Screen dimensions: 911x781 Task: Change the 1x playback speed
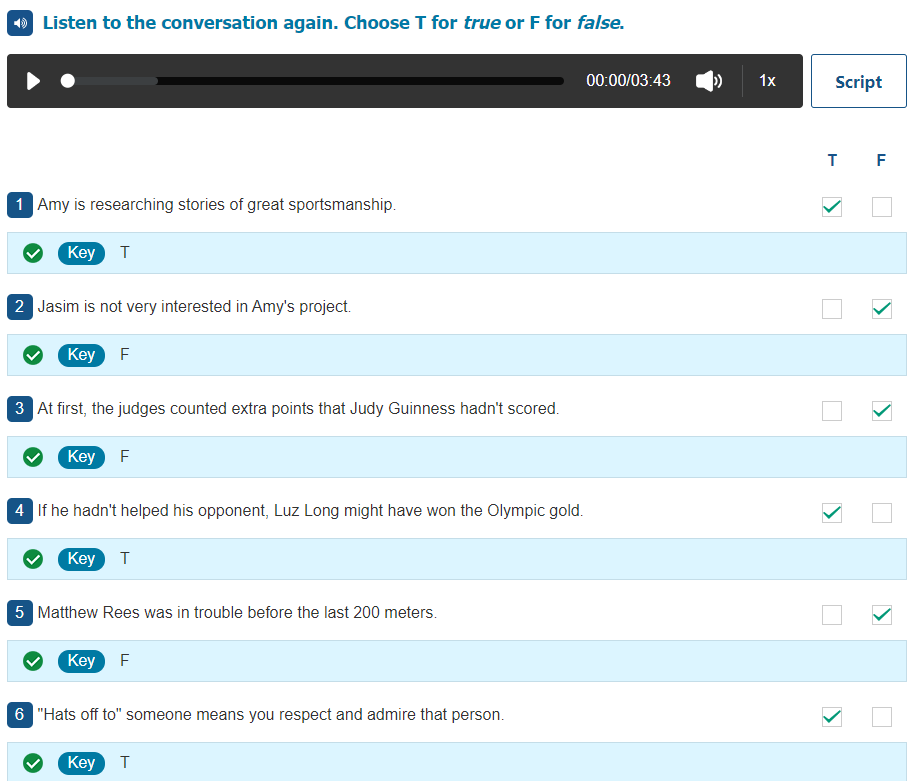tap(767, 81)
